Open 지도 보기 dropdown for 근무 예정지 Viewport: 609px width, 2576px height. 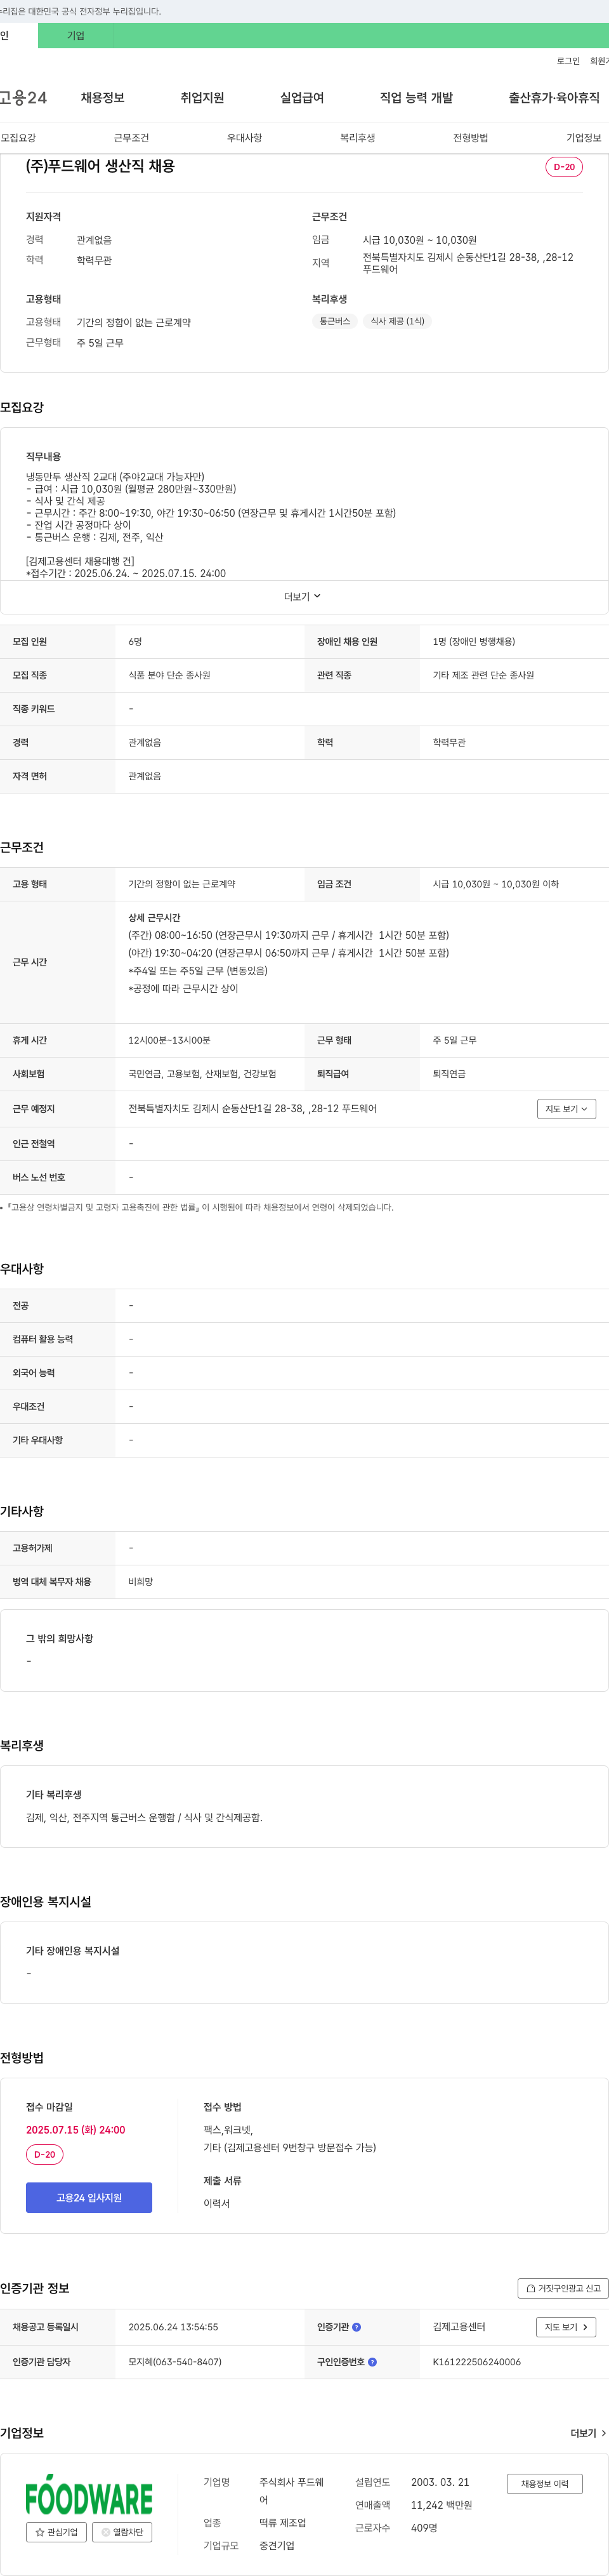[566, 1108]
